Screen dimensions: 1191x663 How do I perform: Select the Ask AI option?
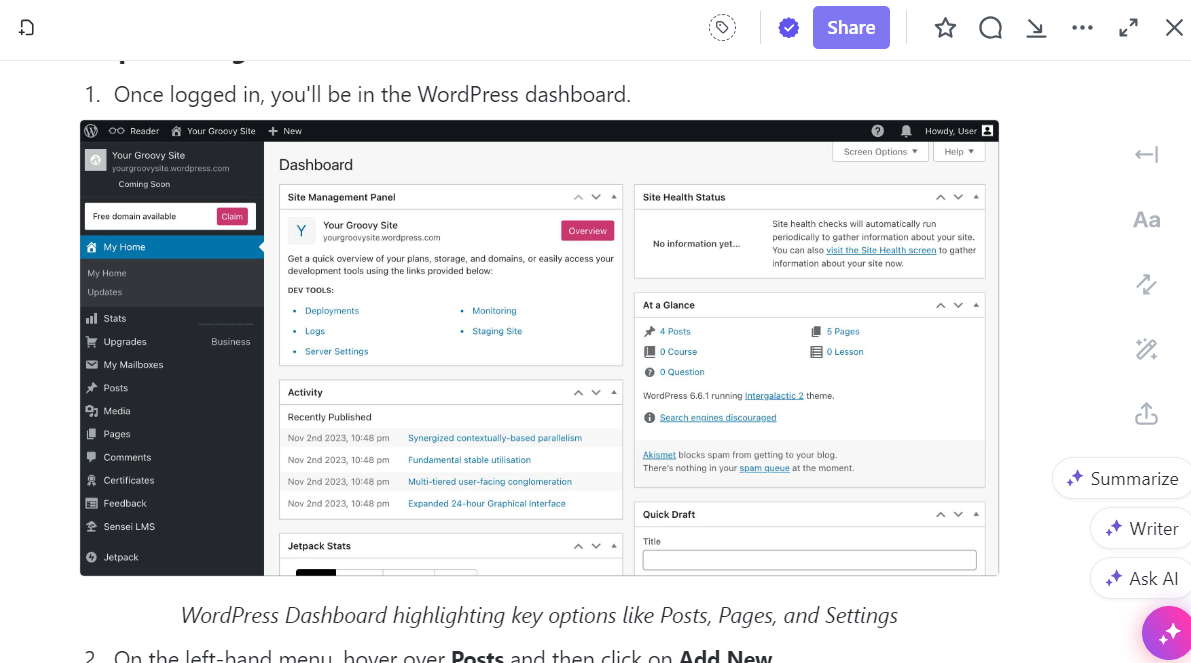point(1141,579)
